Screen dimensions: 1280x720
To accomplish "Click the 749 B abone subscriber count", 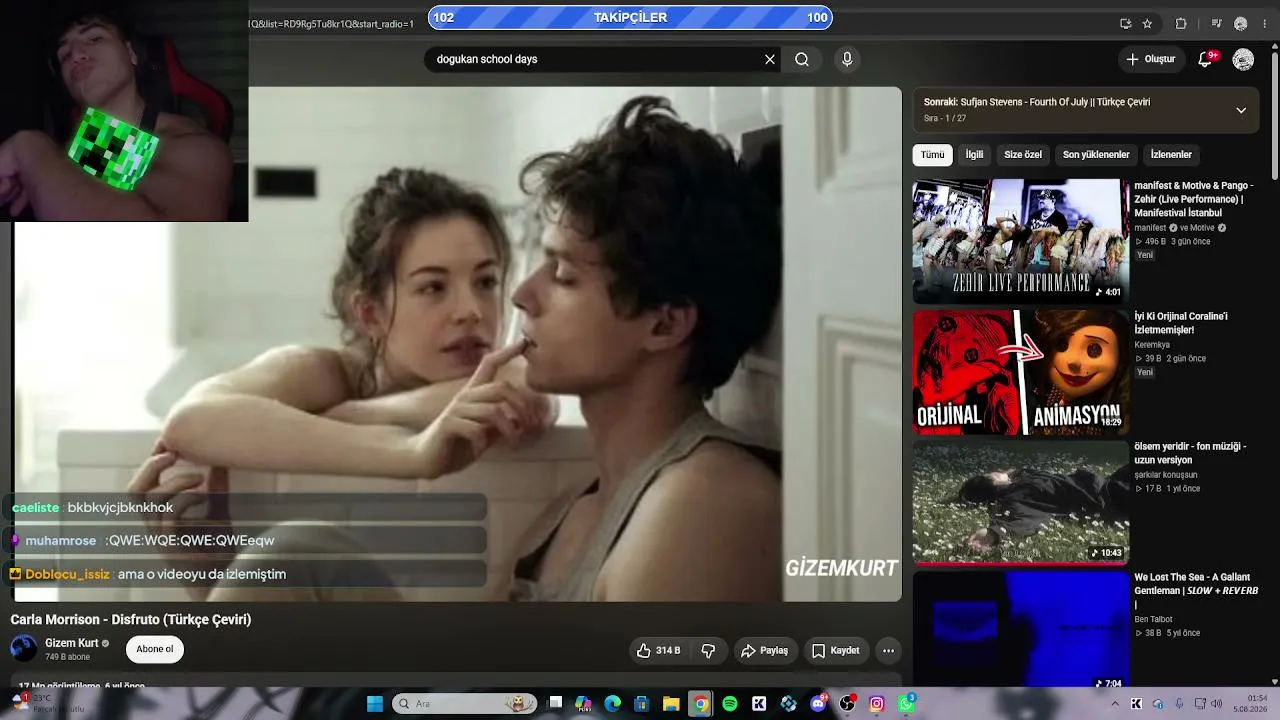I will [67, 657].
